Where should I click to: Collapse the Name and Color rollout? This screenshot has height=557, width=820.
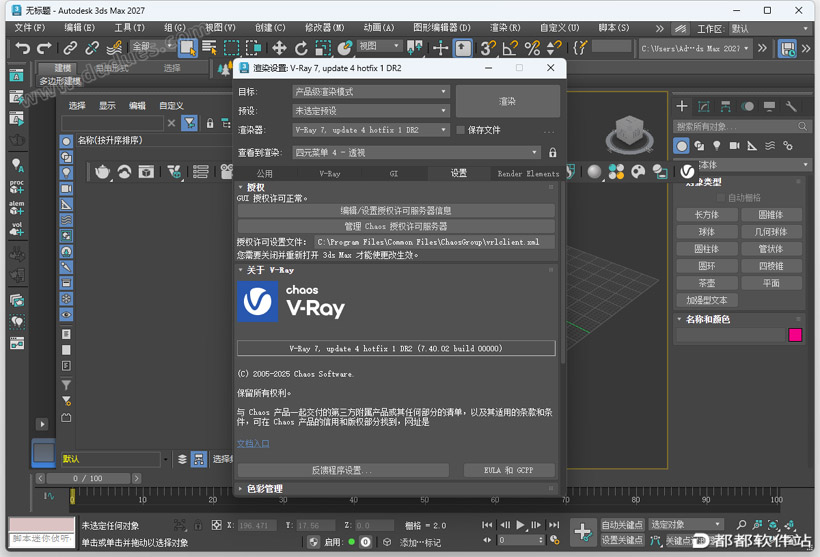[679, 319]
